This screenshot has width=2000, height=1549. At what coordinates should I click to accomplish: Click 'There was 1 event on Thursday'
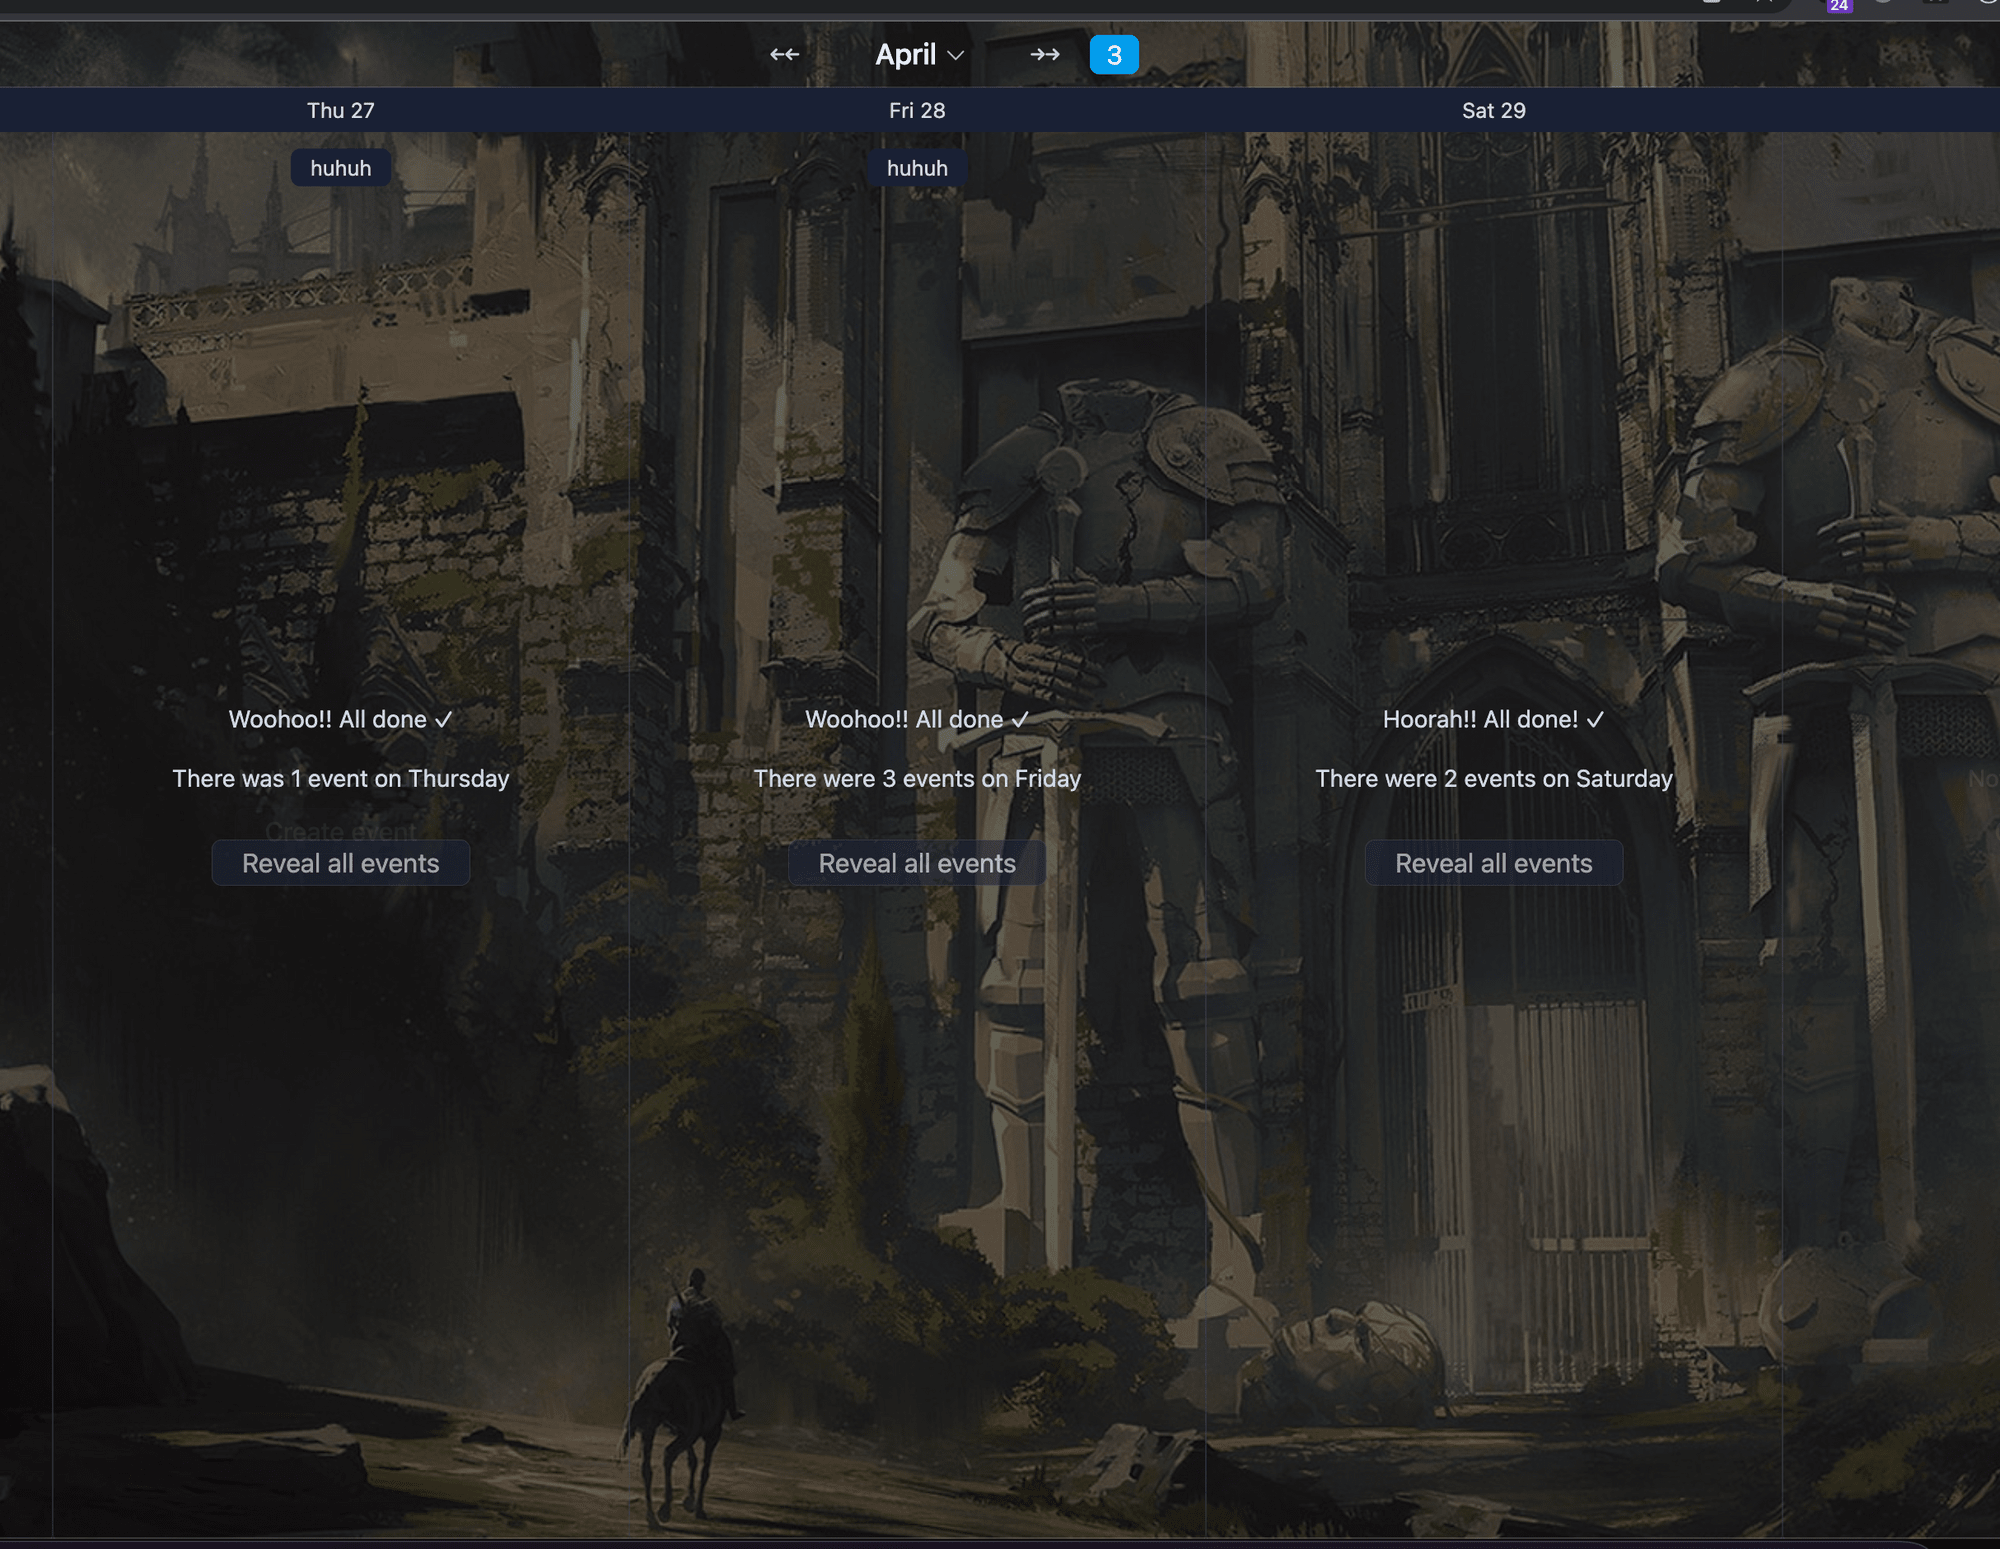(340, 778)
